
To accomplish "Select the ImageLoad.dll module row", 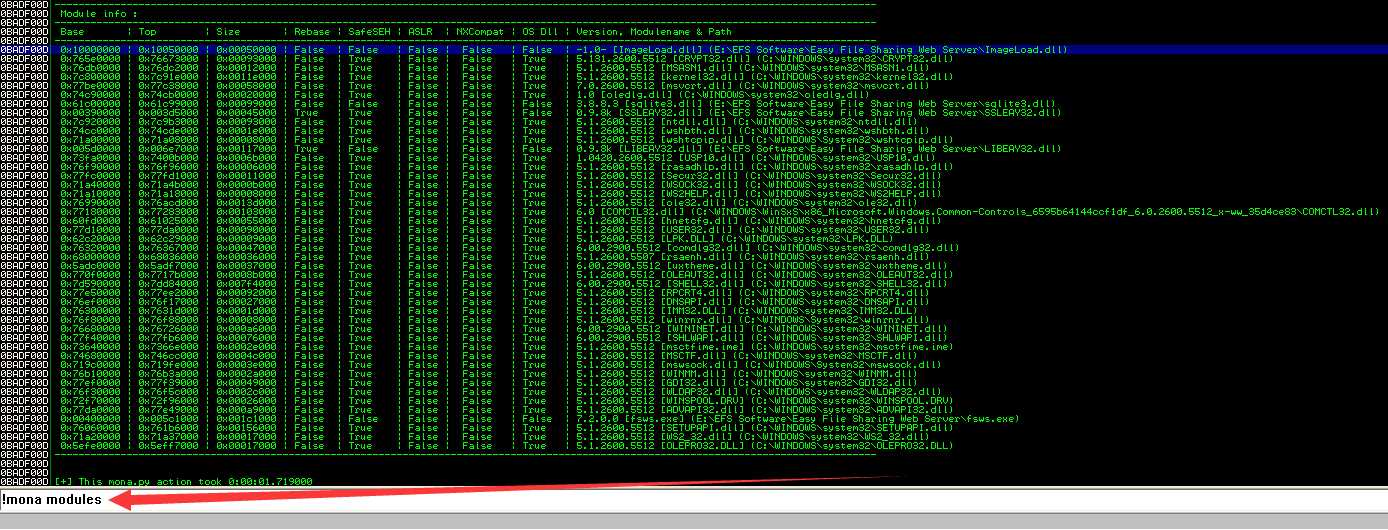I will tap(694, 49).
